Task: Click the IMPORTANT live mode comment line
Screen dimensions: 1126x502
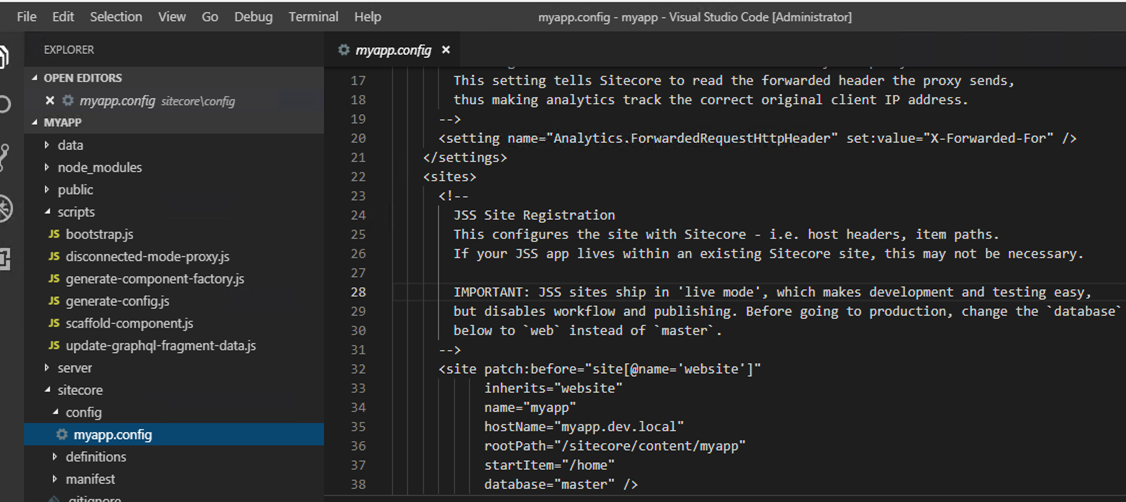Action: (773, 292)
